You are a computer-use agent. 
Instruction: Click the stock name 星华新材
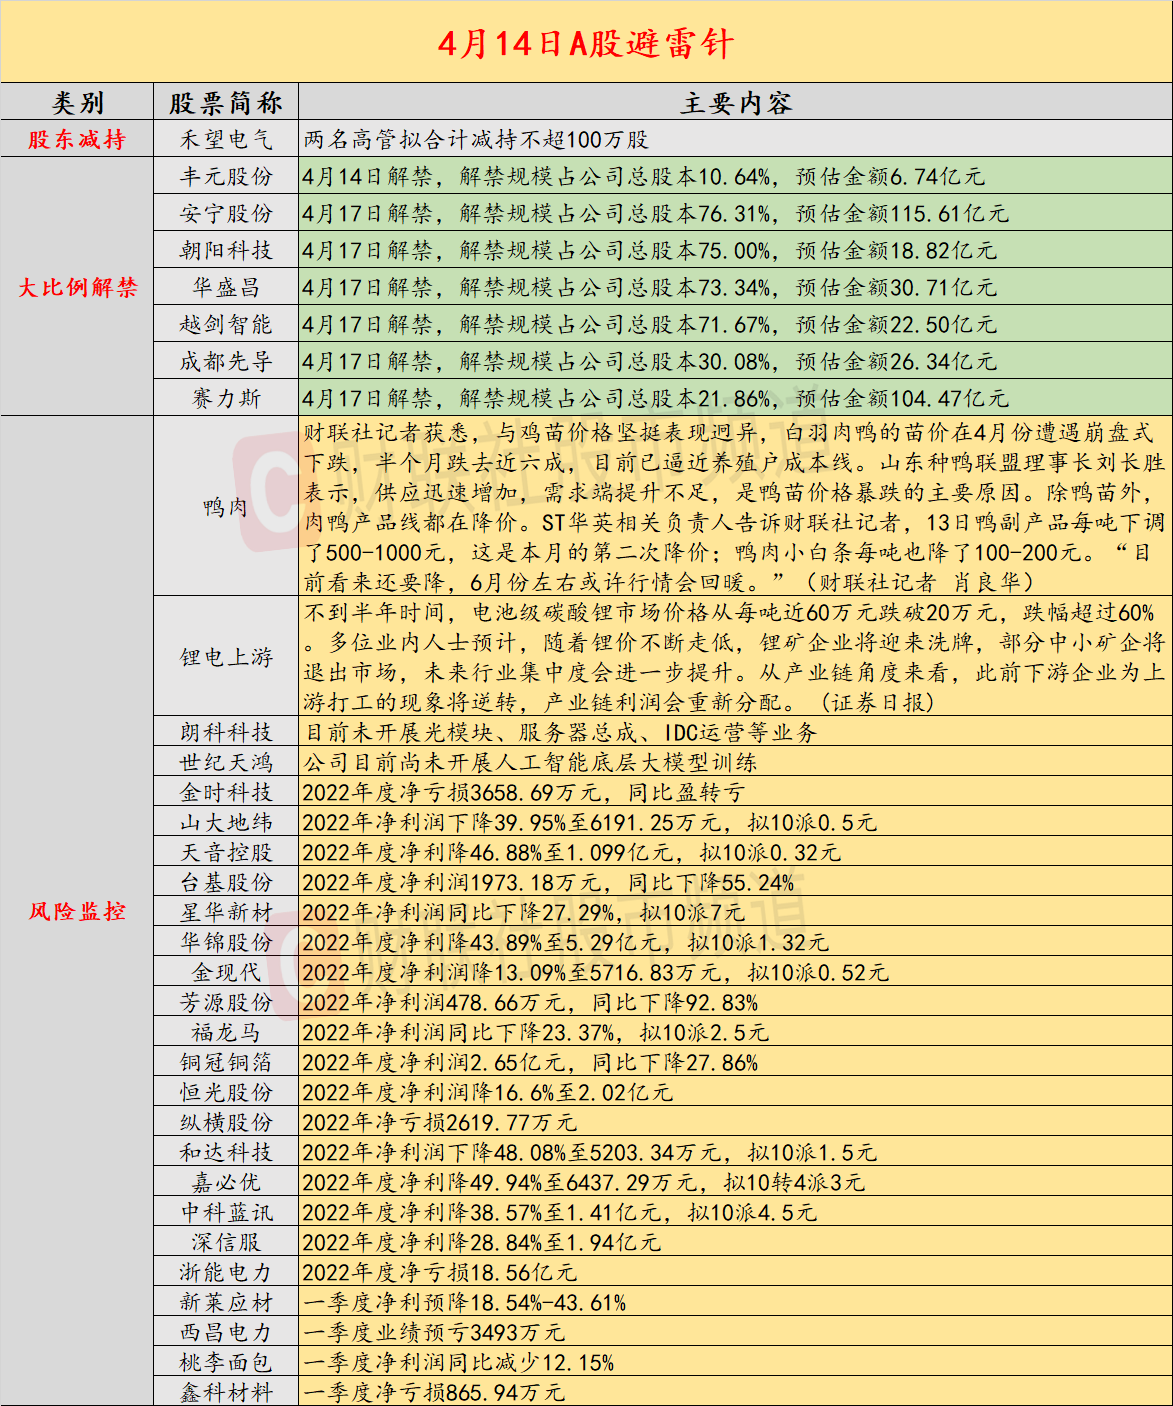tap(226, 913)
